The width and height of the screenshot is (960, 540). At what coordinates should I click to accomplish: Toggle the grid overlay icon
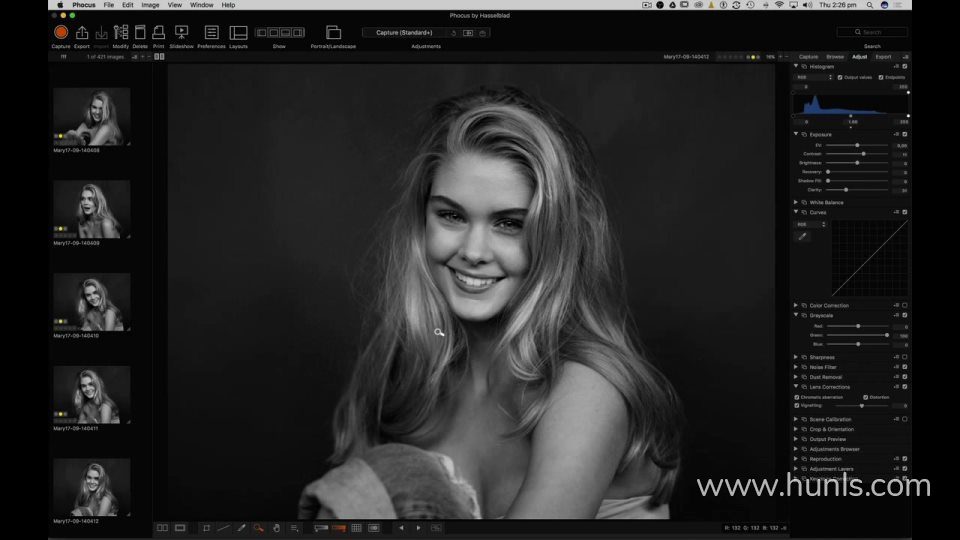coord(356,528)
